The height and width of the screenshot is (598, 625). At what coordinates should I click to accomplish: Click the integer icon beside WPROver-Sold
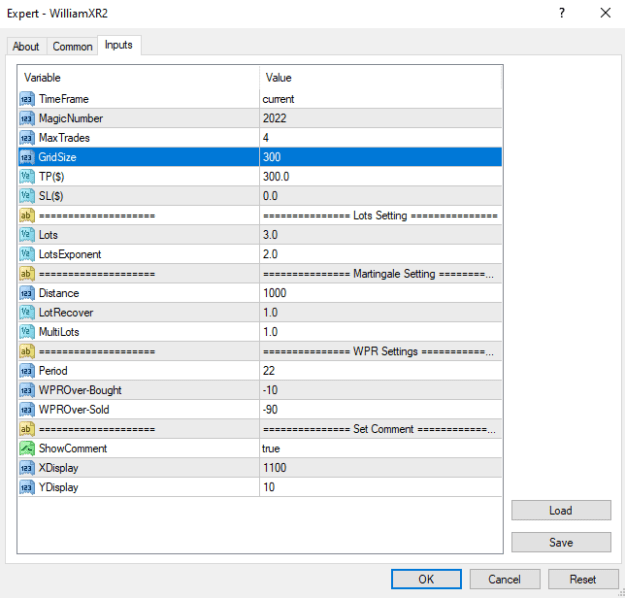(27, 409)
